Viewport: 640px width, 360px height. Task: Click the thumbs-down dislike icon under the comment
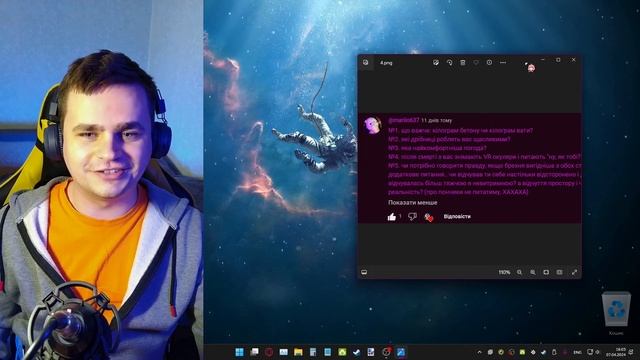[x=412, y=216]
